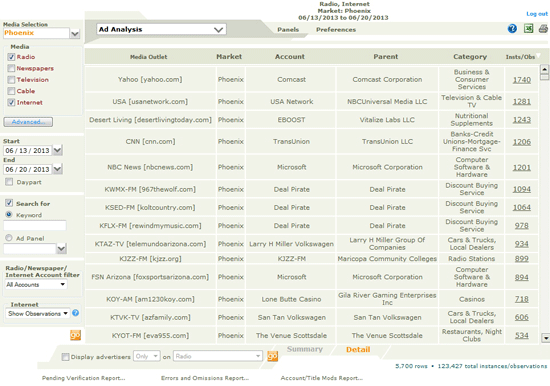Open the Preferences tab

[x=336, y=29]
